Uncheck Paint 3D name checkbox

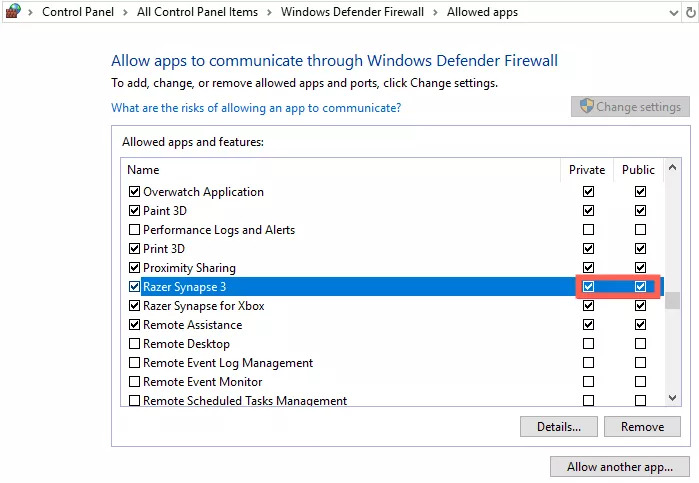[x=134, y=211]
